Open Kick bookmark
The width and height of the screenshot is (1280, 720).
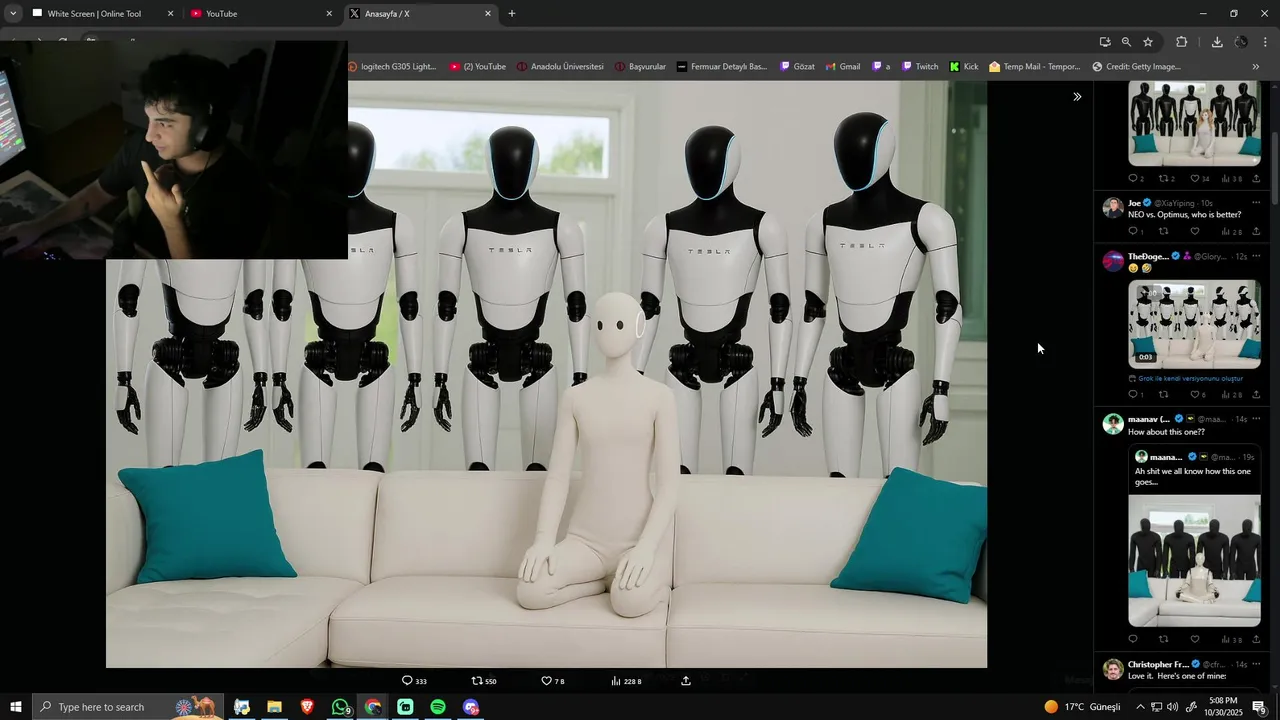point(964,67)
